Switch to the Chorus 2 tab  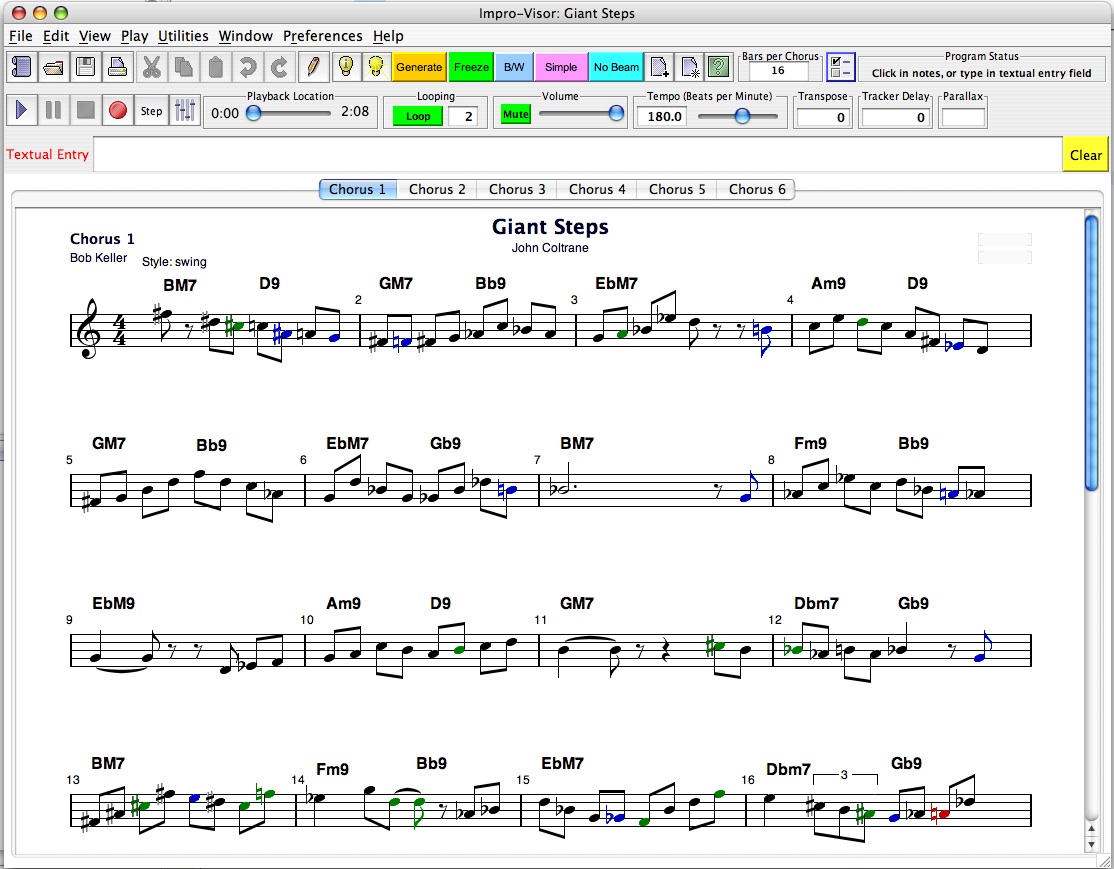point(437,189)
